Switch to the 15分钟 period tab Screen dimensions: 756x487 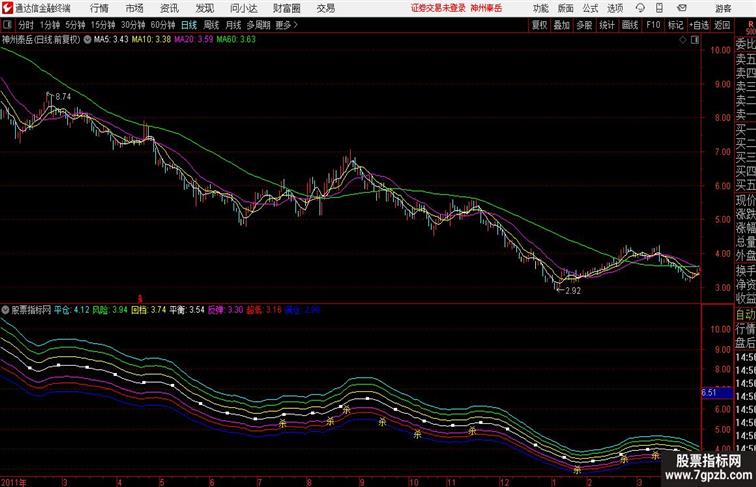click(103, 25)
